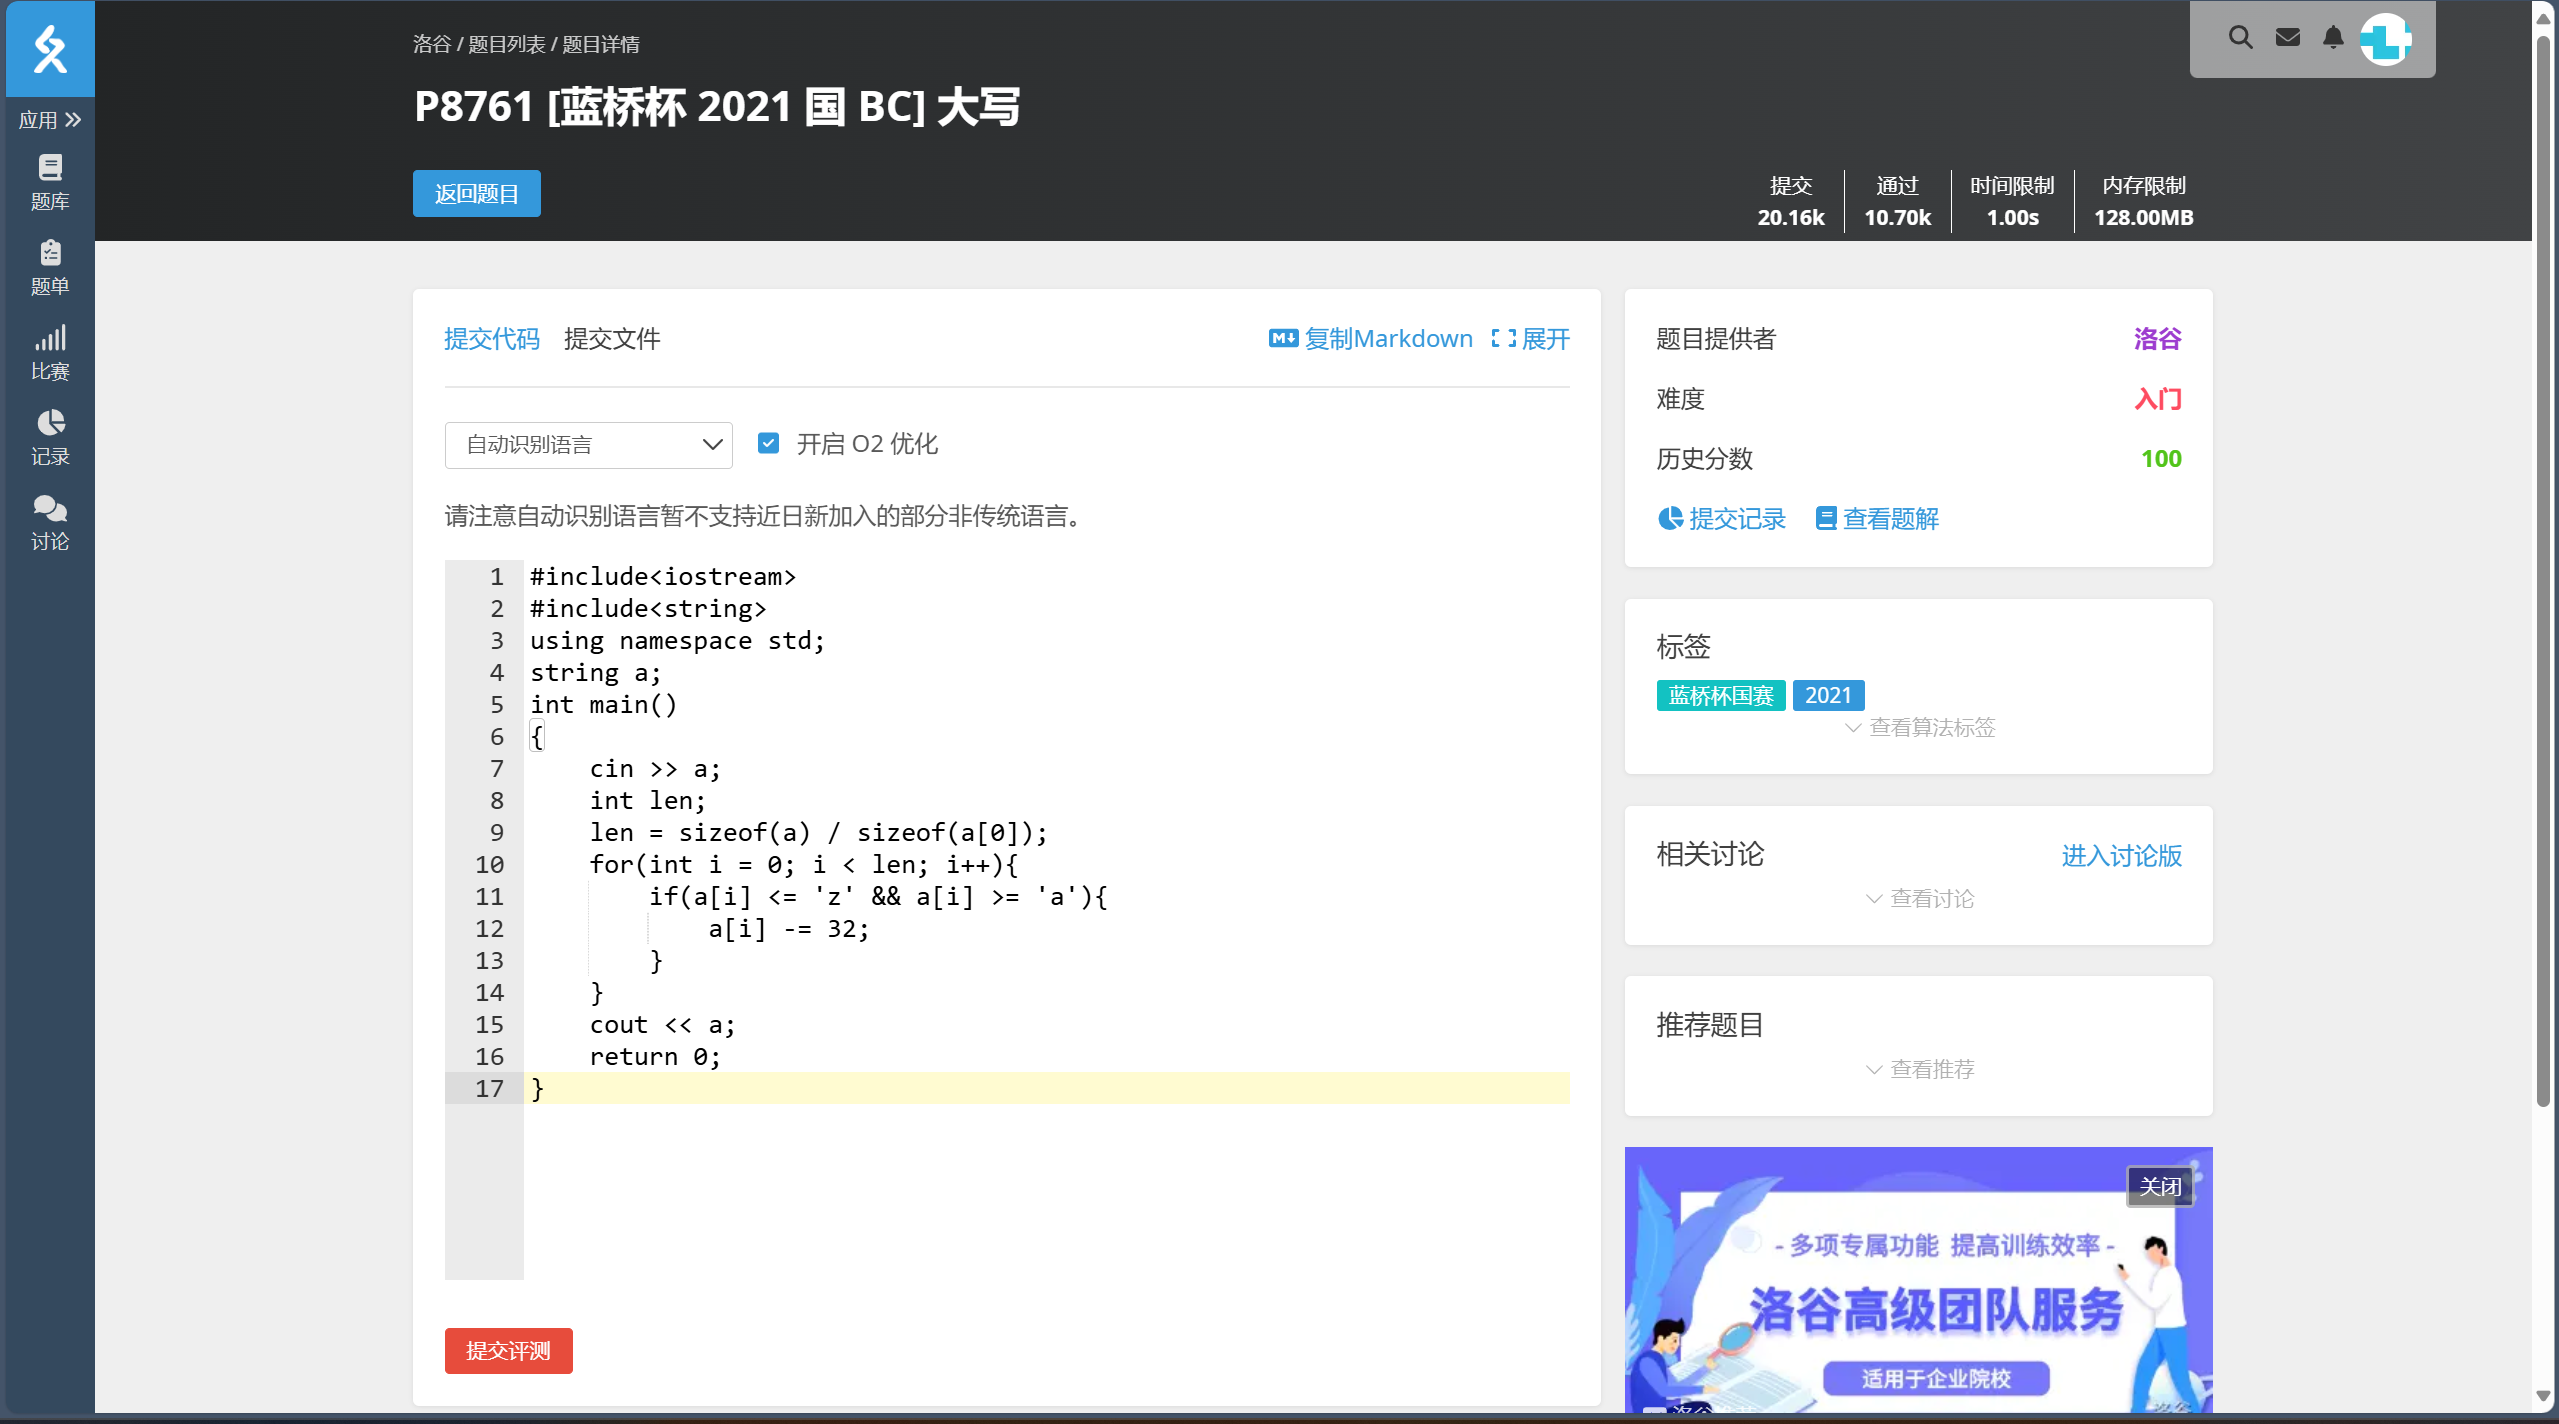Click the notification bell icon
The width and height of the screenshot is (2559, 1424).
[x=2333, y=38]
